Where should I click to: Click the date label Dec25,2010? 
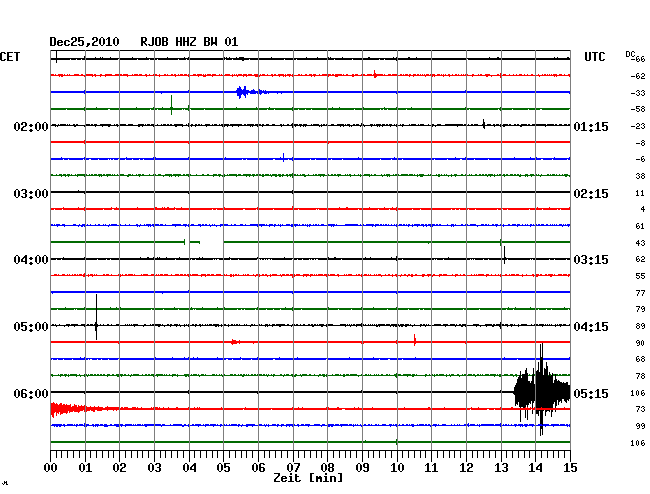tap(84, 42)
